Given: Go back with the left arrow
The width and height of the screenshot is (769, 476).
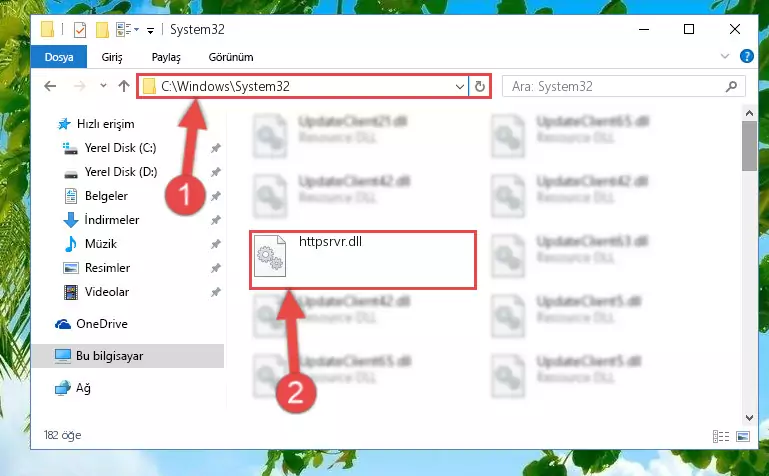Looking at the screenshot, I should pyautogui.click(x=50, y=86).
